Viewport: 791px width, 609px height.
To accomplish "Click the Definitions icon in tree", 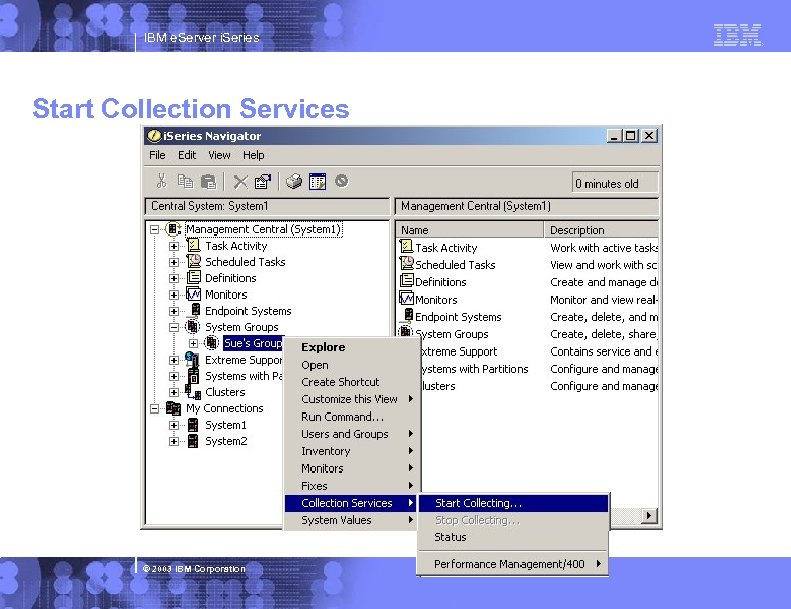I will [x=194, y=278].
